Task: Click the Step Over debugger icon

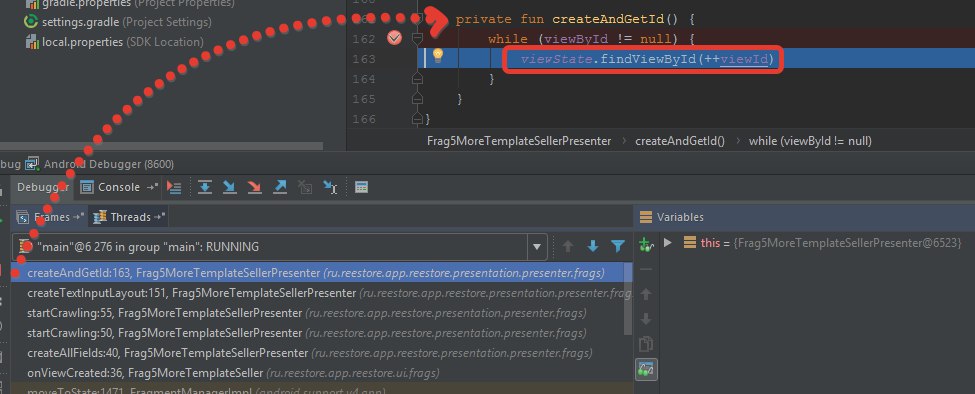Action: click(x=205, y=187)
